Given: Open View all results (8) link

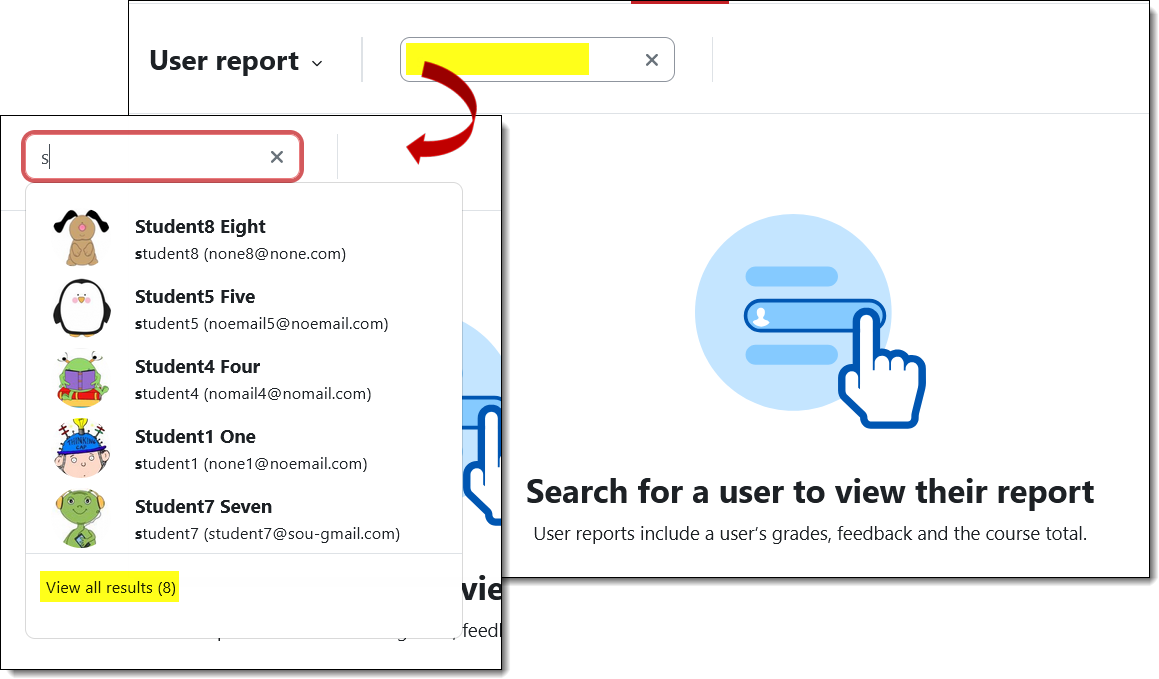Looking at the screenshot, I should coord(110,587).
